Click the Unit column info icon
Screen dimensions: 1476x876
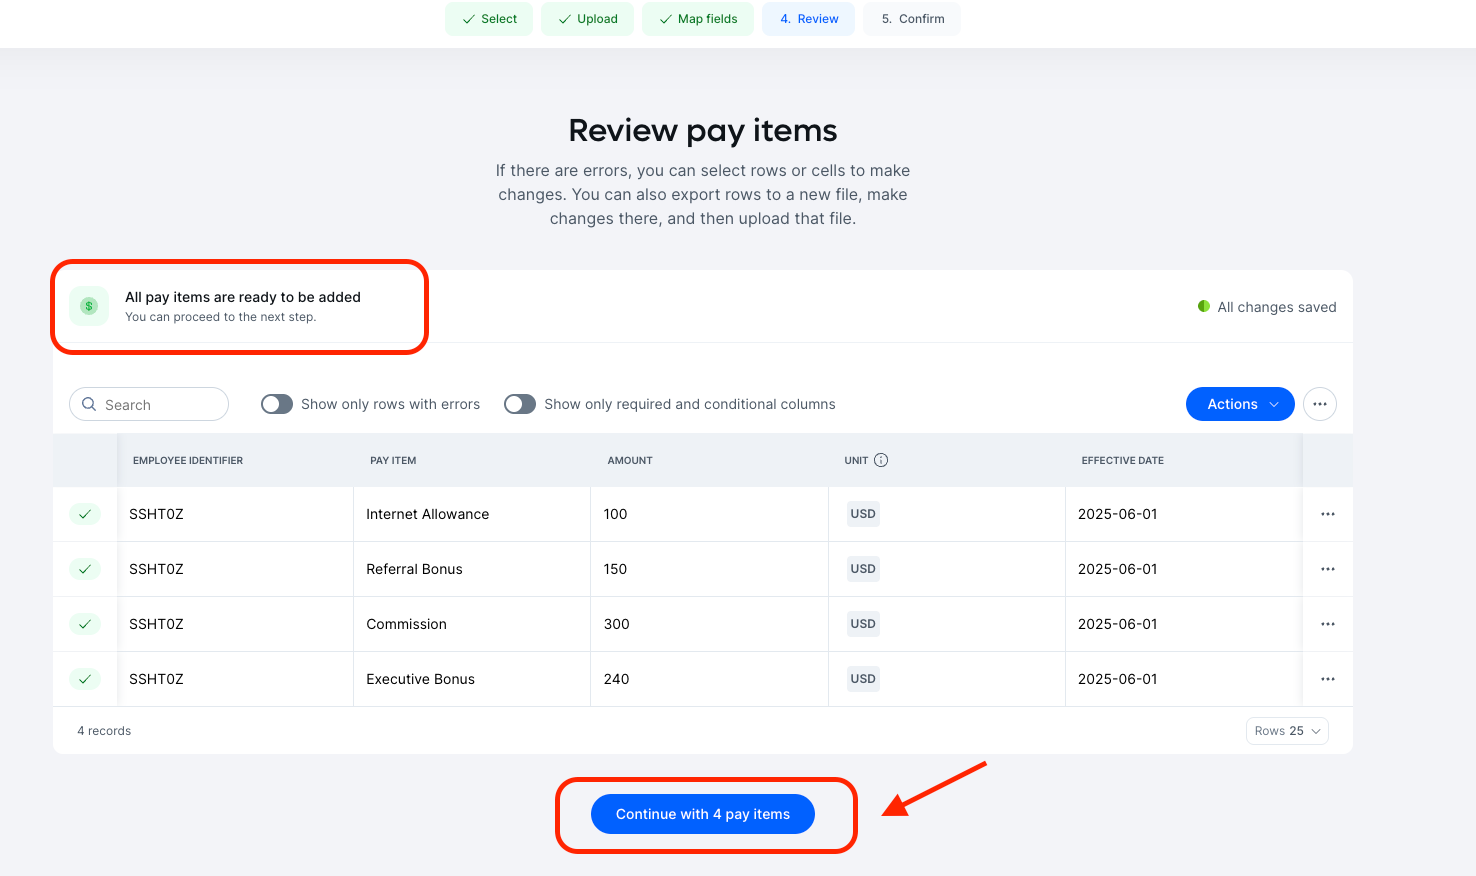881,460
